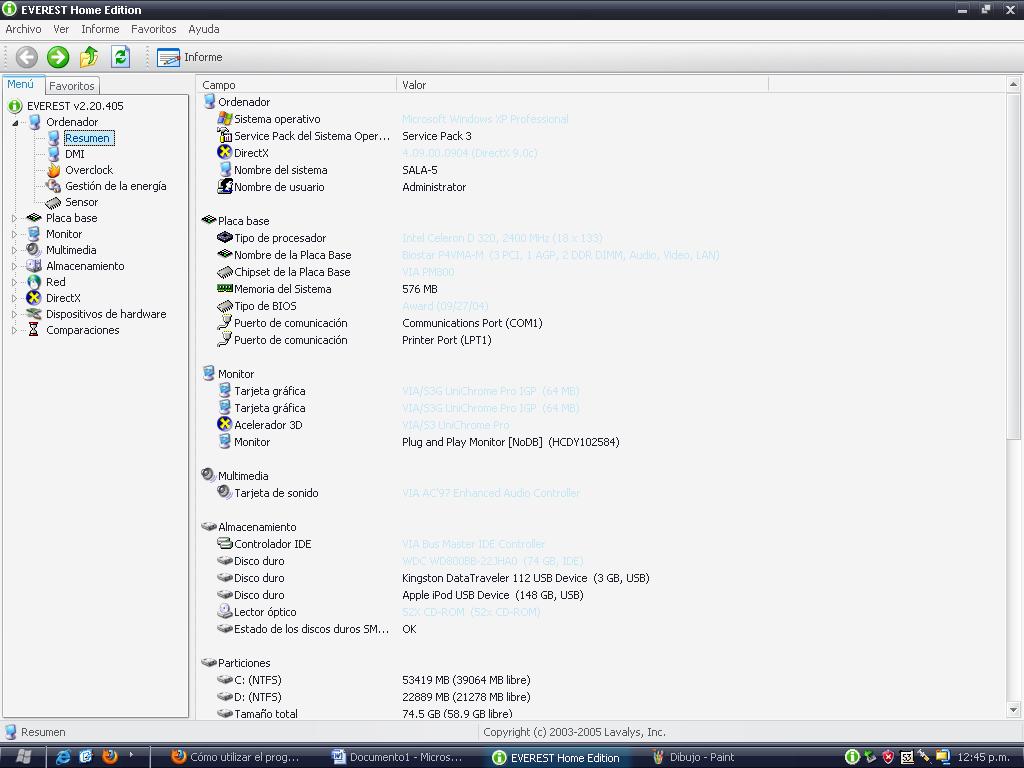
Task: Click the Nombre de usuario icon
Action: click(x=225, y=186)
